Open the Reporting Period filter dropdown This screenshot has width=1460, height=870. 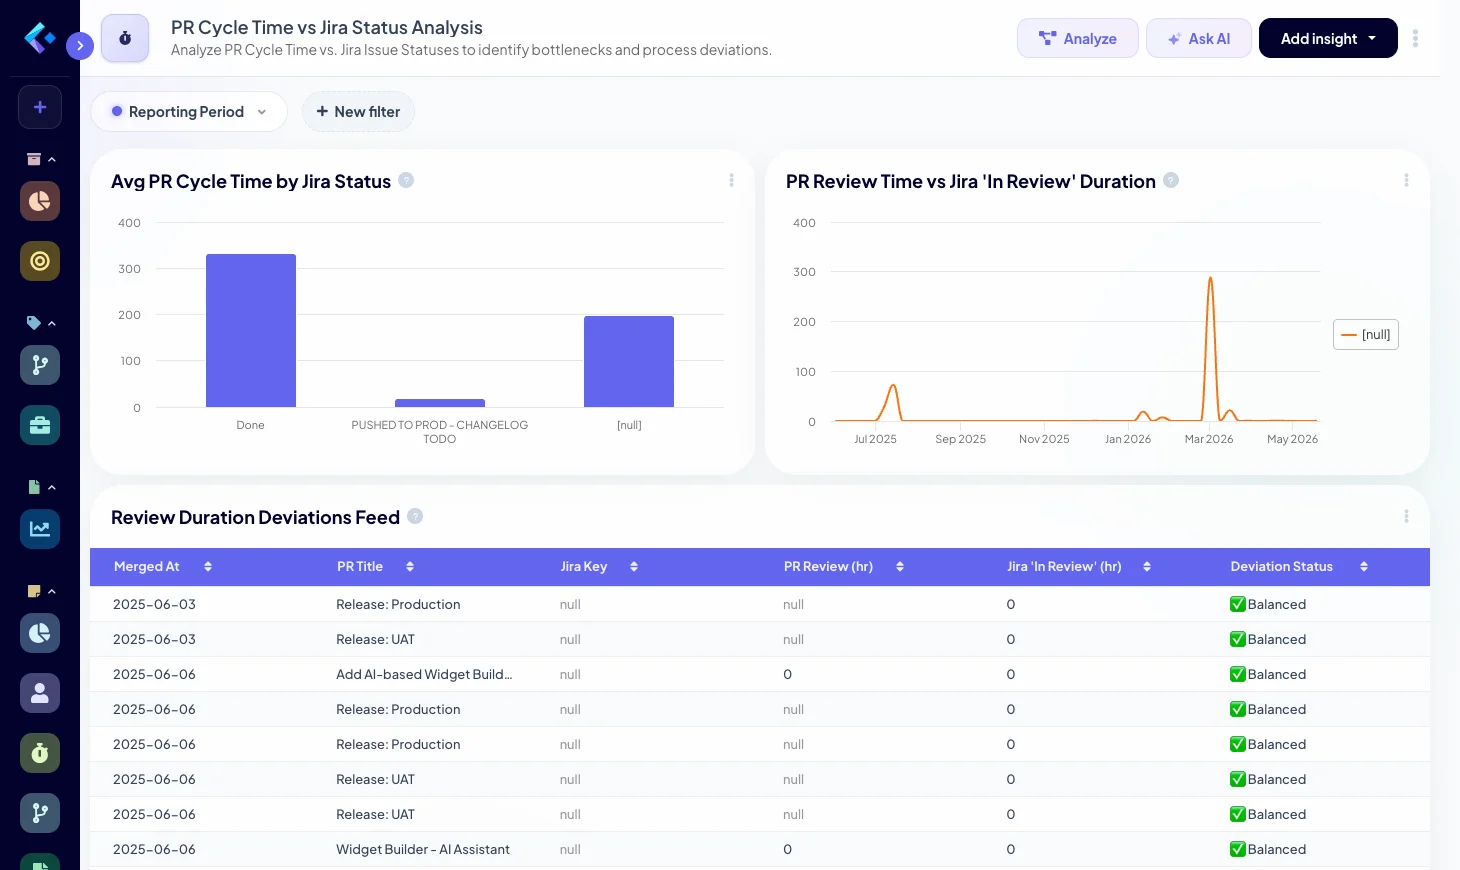coord(189,112)
